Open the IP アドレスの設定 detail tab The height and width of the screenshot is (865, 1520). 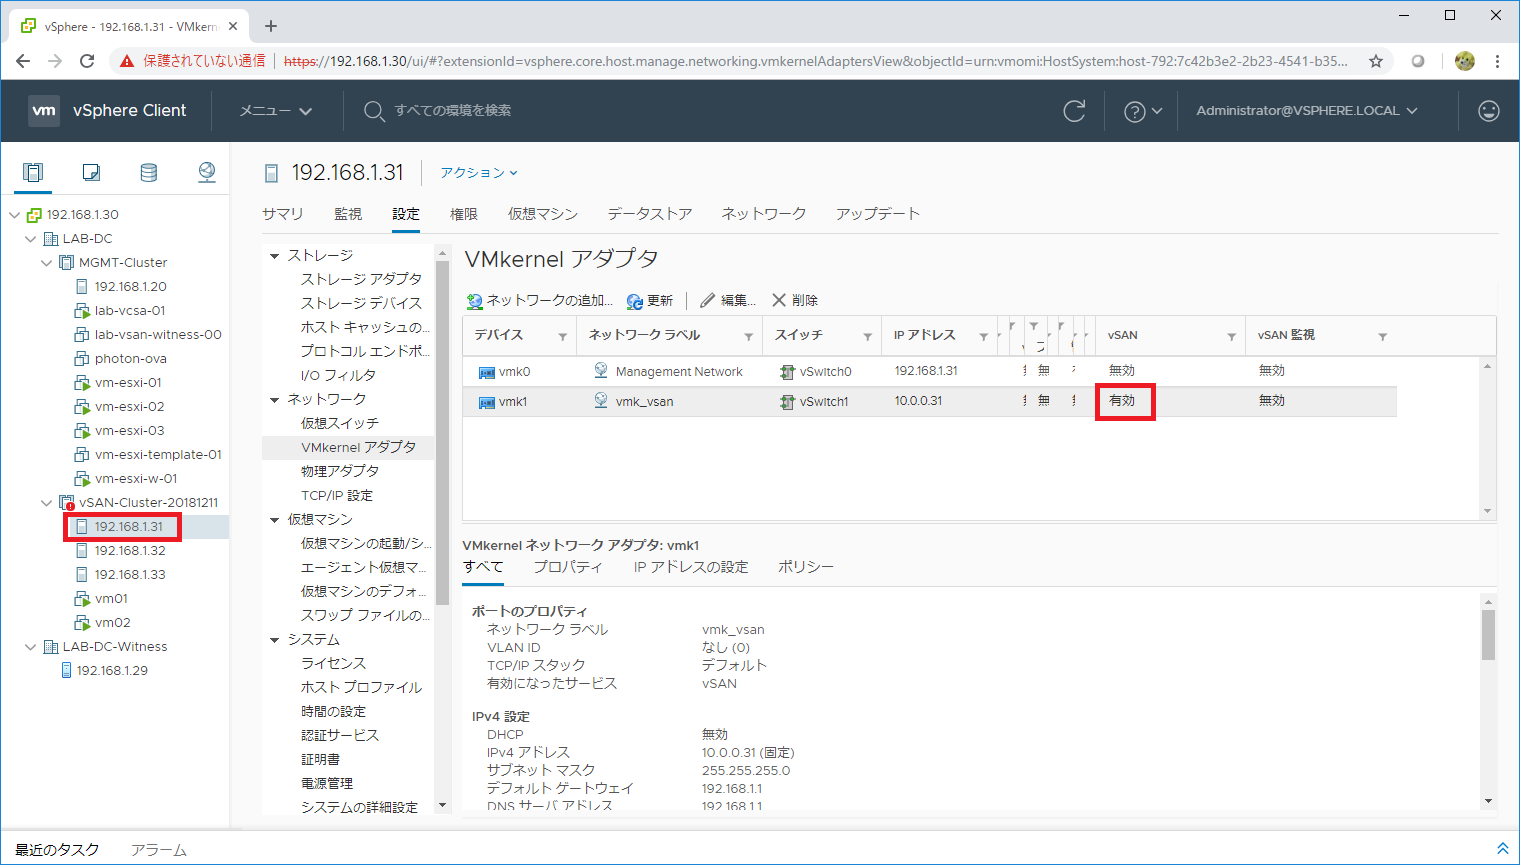tap(691, 567)
